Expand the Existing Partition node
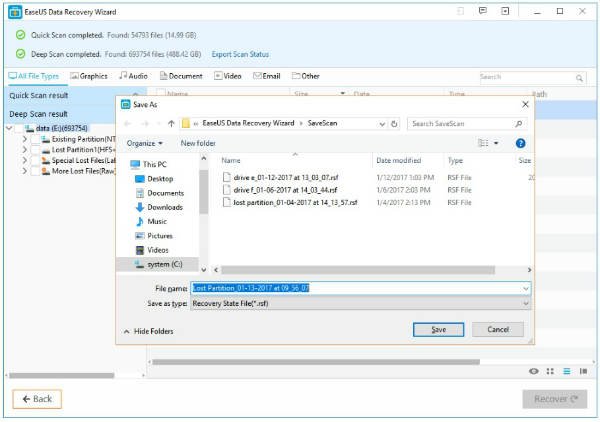 click(x=25, y=139)
